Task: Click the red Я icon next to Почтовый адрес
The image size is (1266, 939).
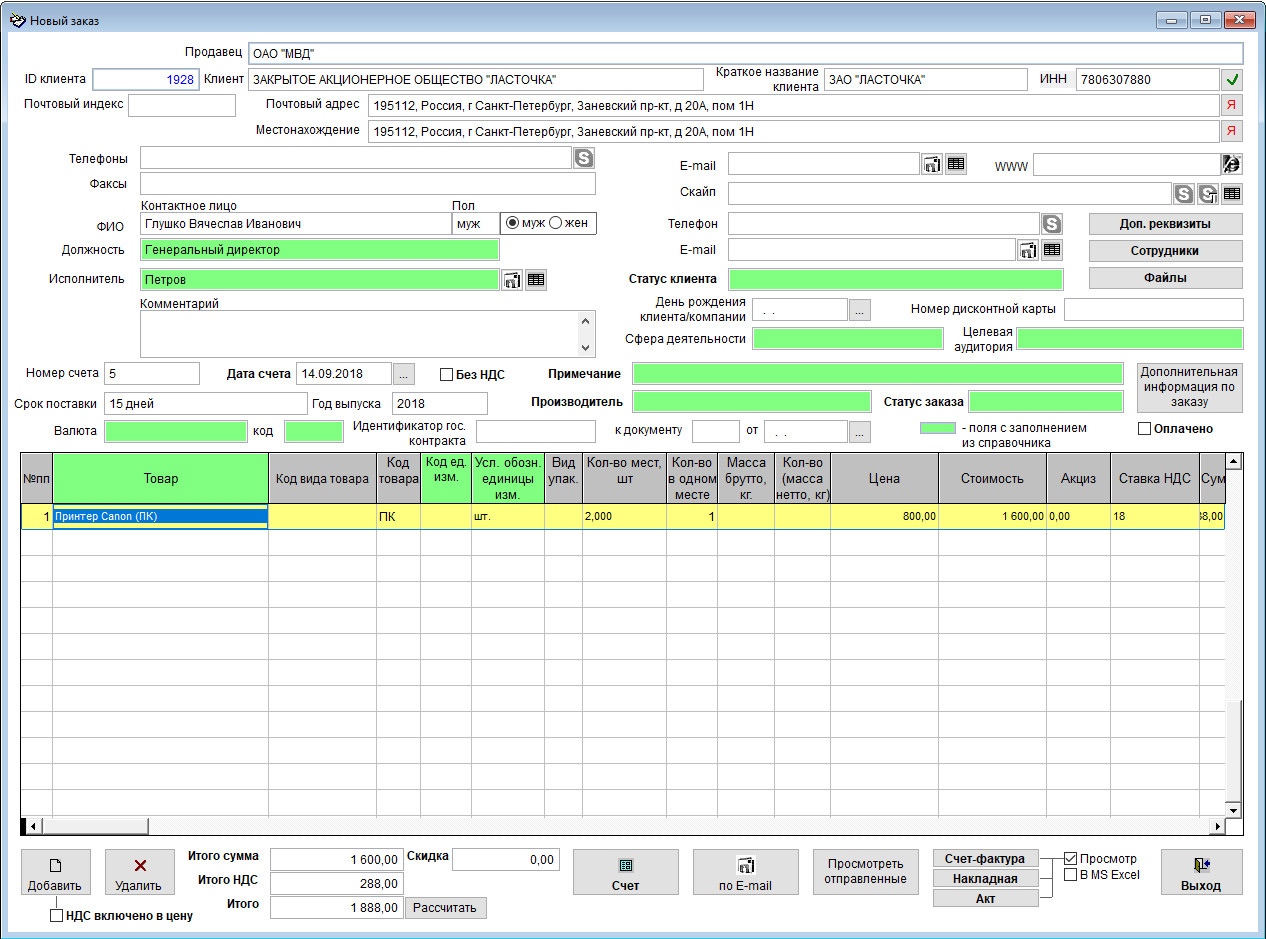Action: (1232, 105)
